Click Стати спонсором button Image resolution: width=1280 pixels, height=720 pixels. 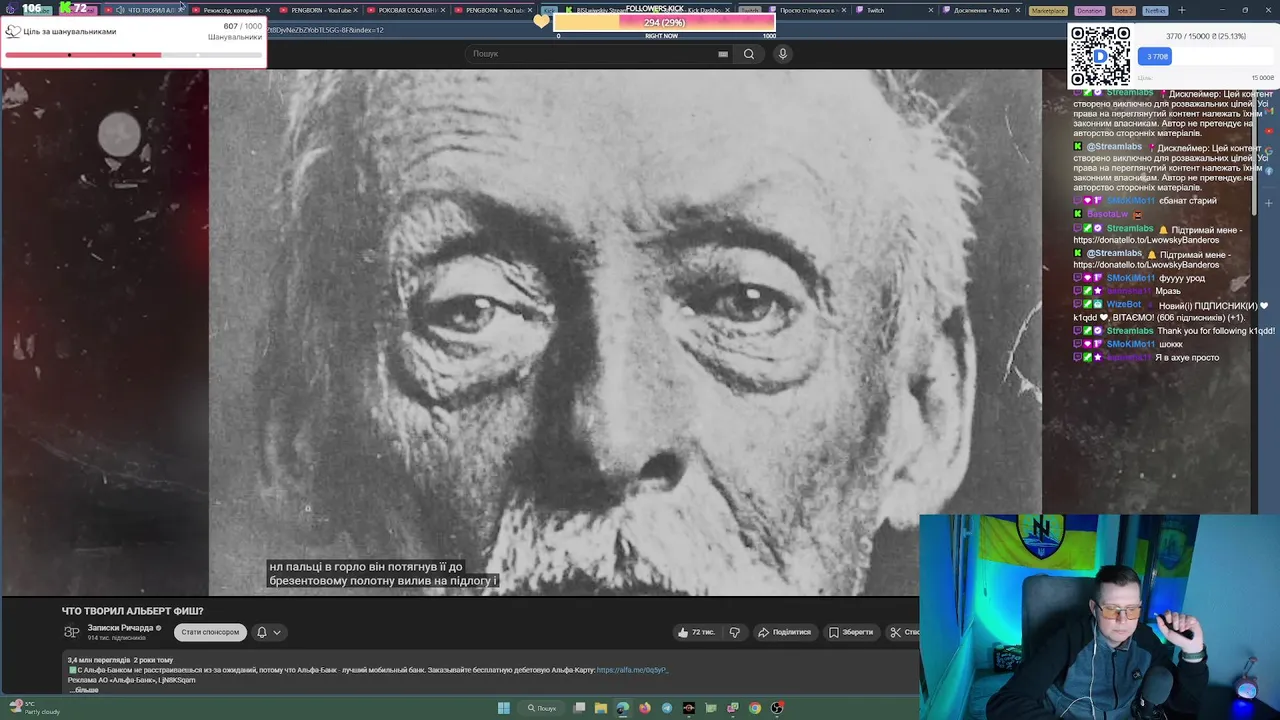210,632
